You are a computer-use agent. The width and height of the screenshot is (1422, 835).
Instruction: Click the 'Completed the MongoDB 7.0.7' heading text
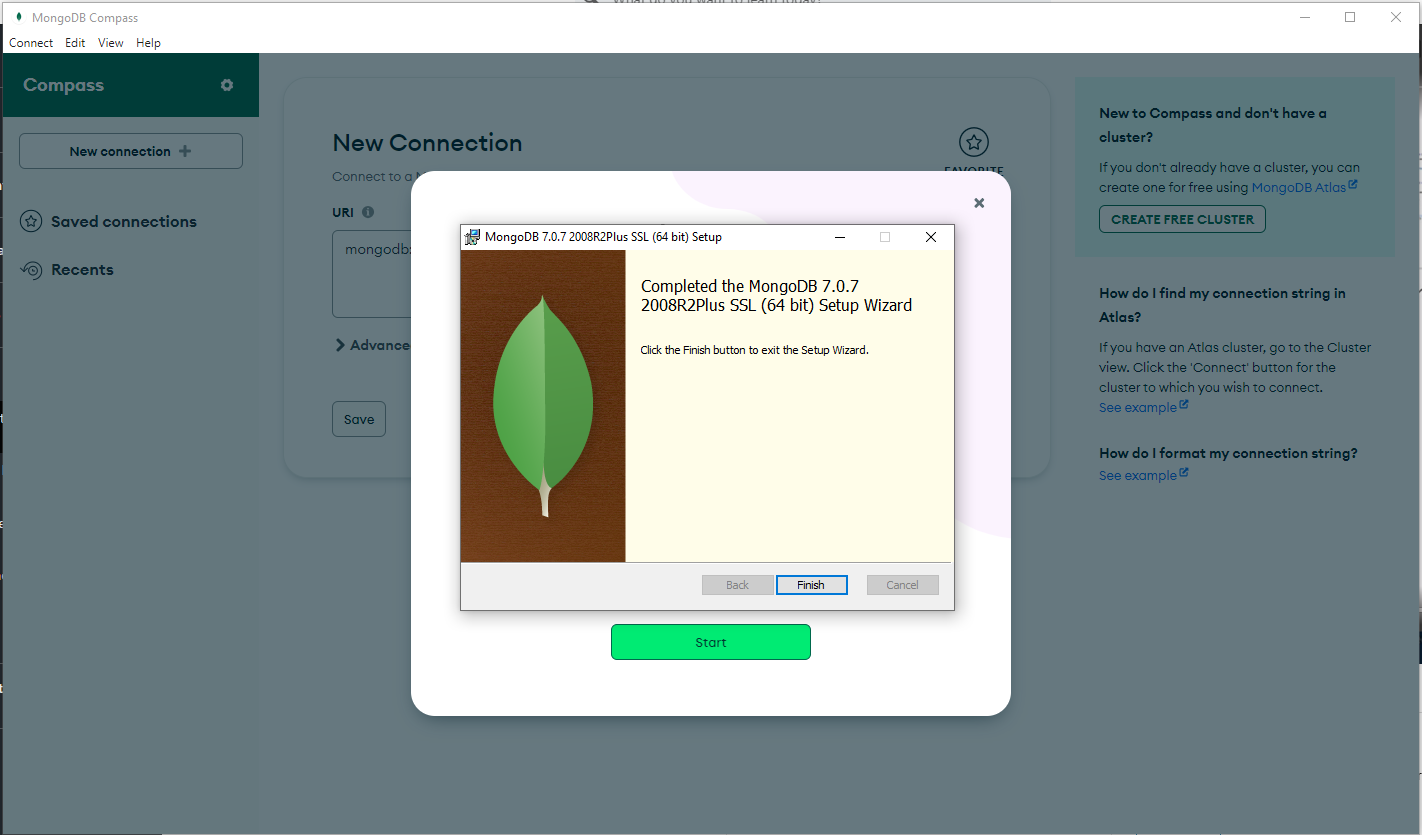776,296
